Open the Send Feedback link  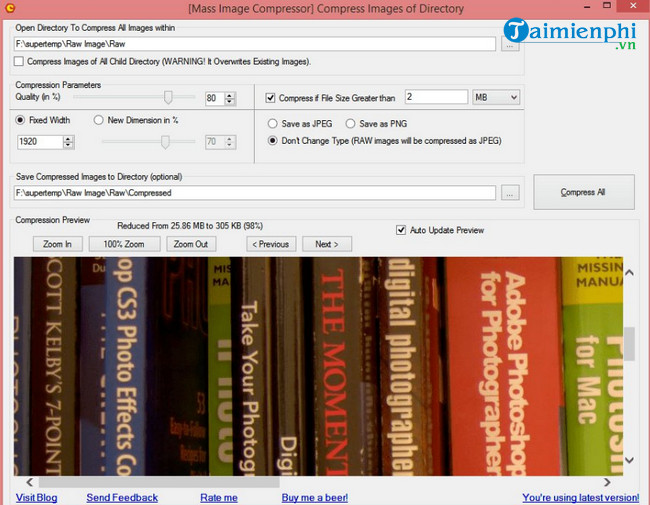pos(122,498)
